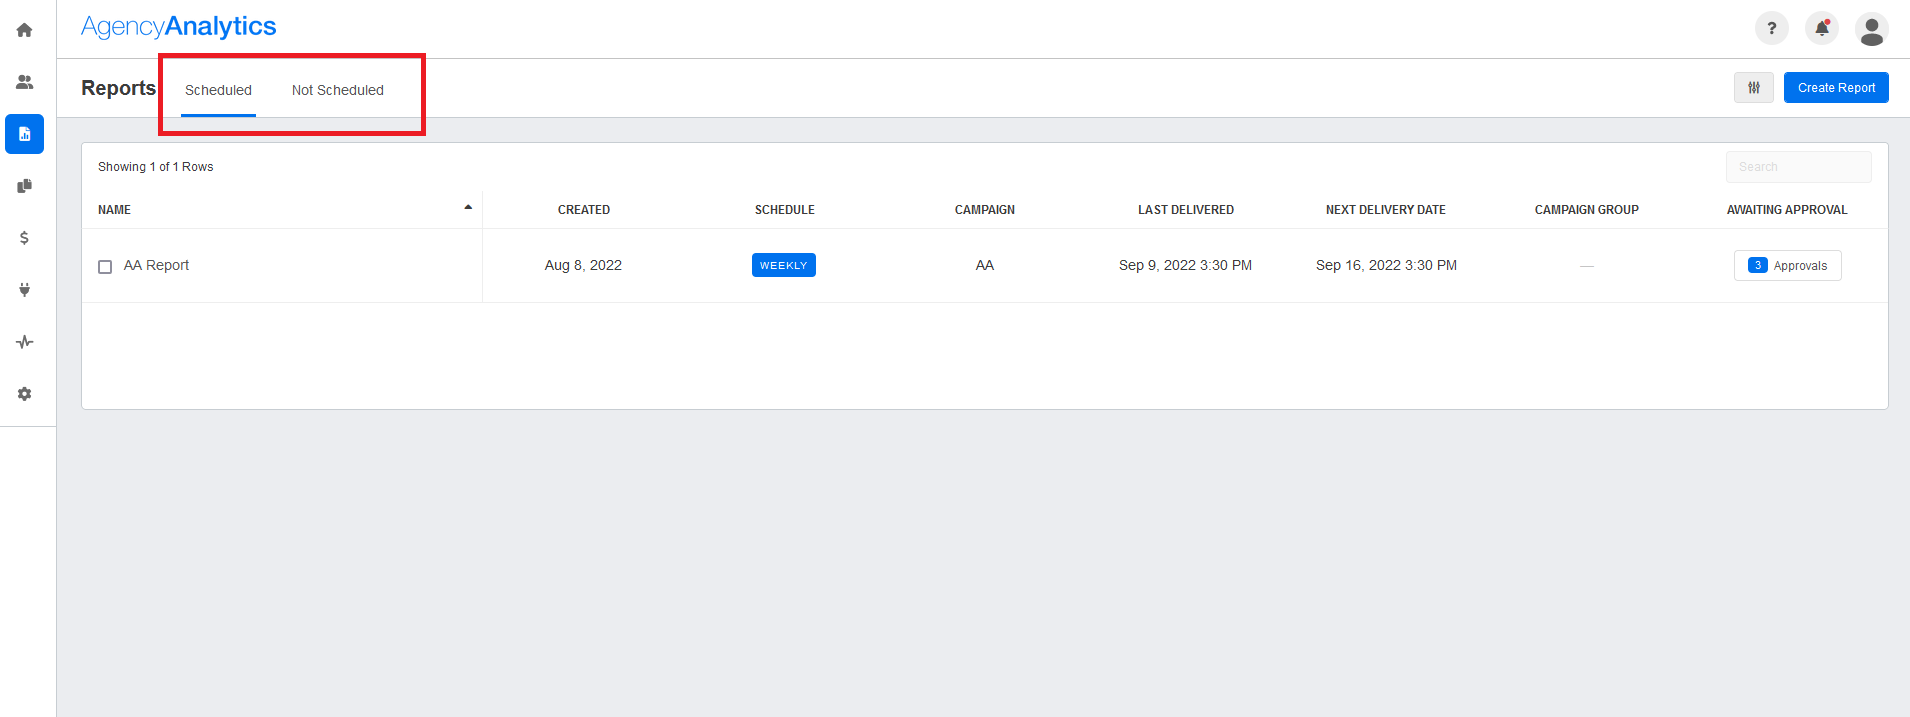Tick the AA Report checkbox

tap(105, 267)
